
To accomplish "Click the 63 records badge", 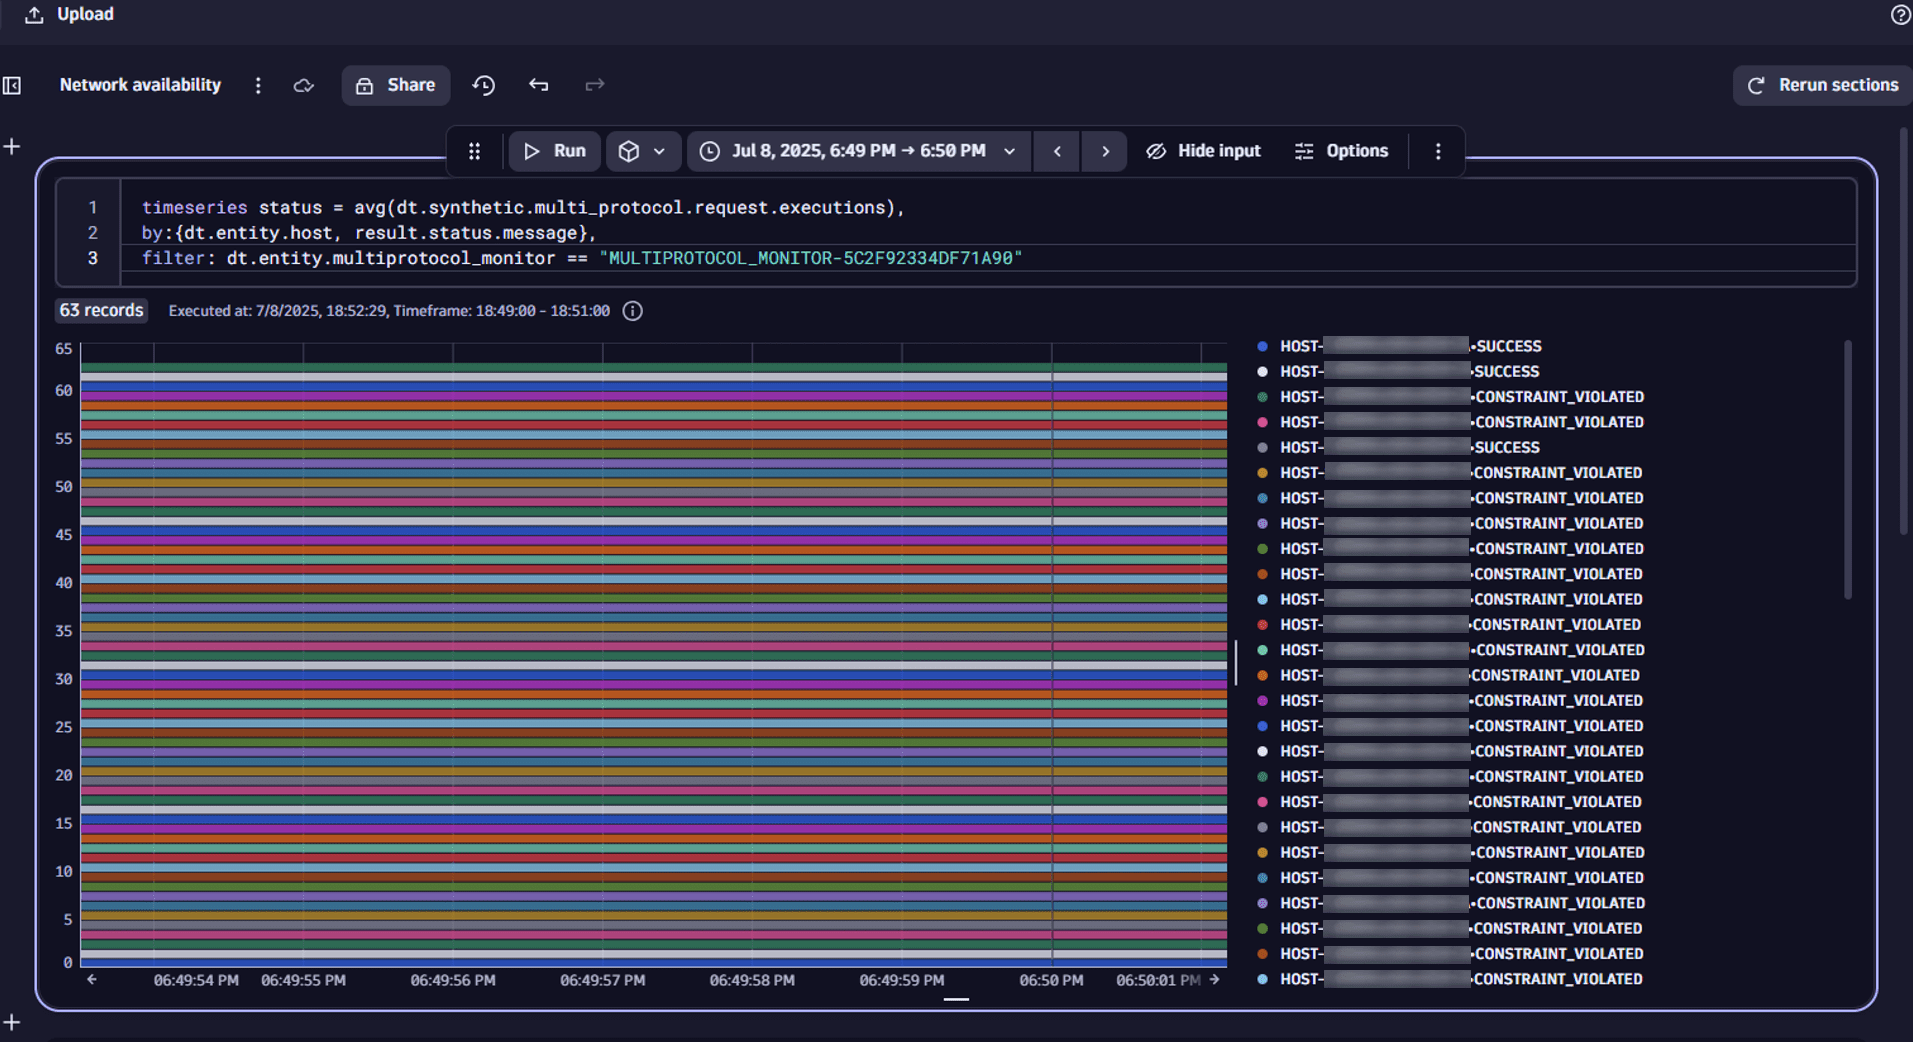I will [x=101, y=310].
